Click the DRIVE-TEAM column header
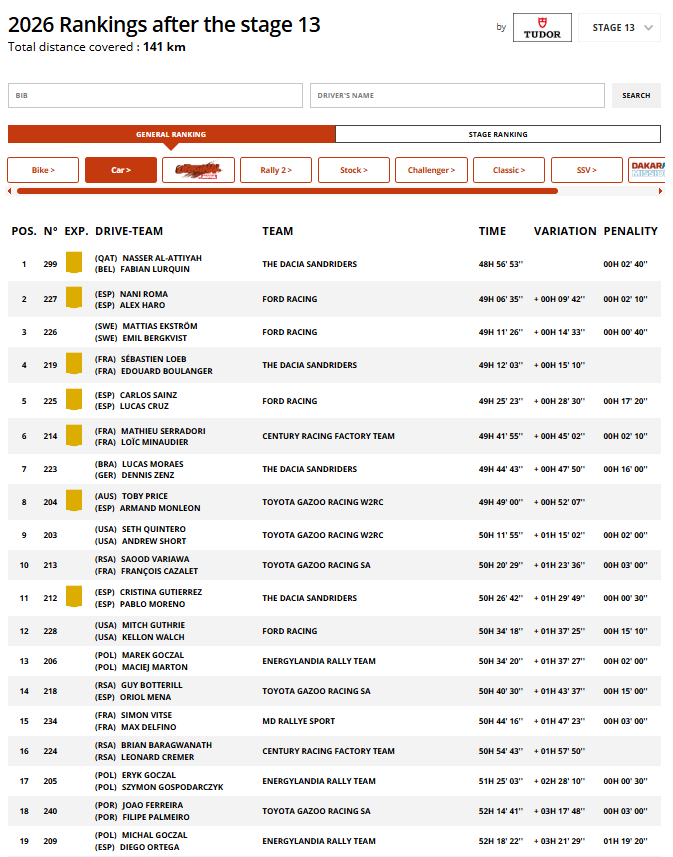673x857 pixels. point(129,231)
